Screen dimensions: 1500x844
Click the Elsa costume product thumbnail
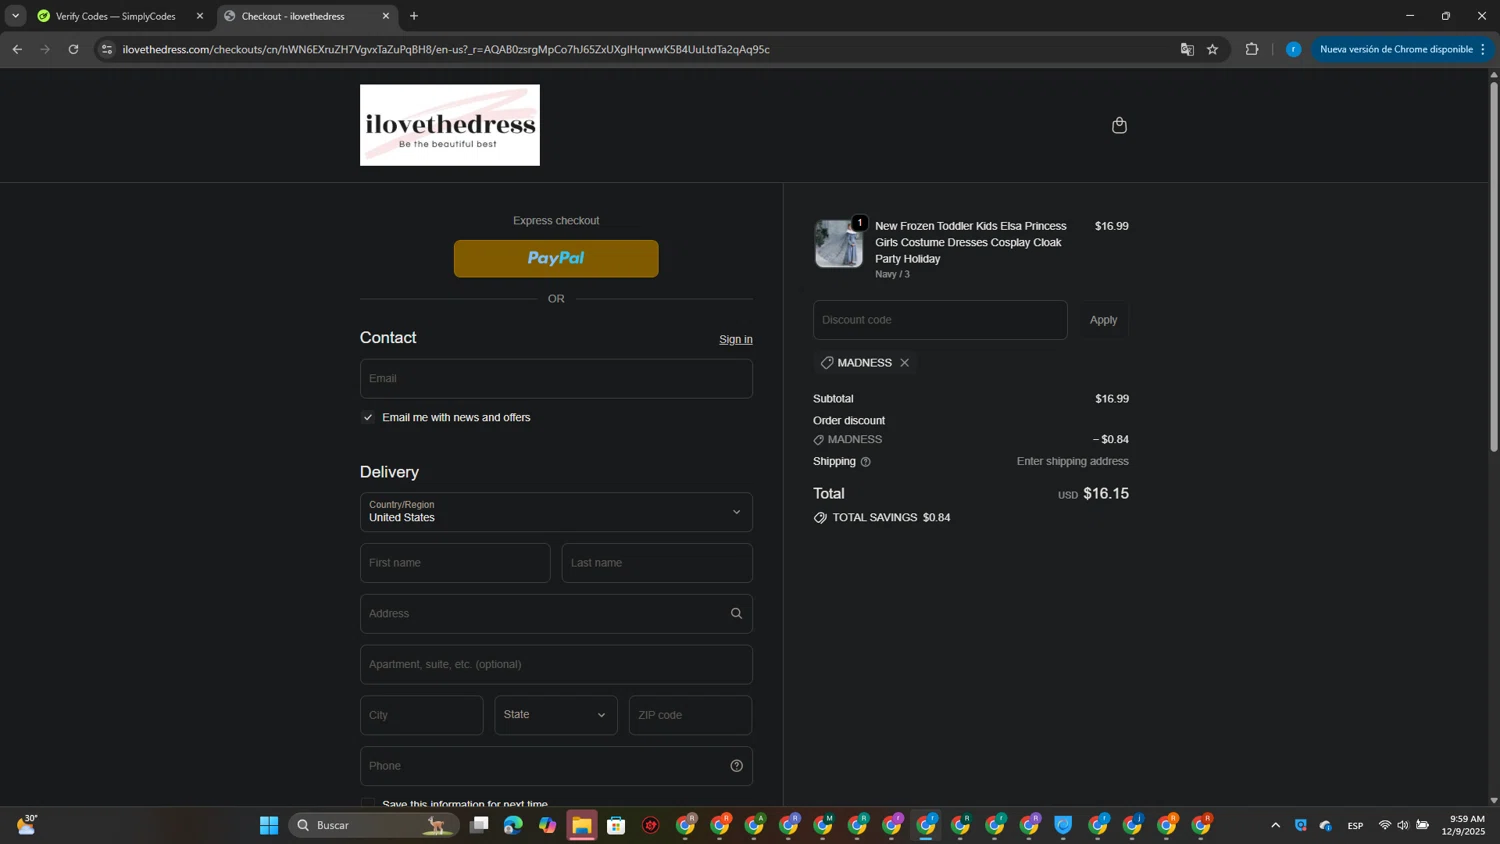coord(838,244)
